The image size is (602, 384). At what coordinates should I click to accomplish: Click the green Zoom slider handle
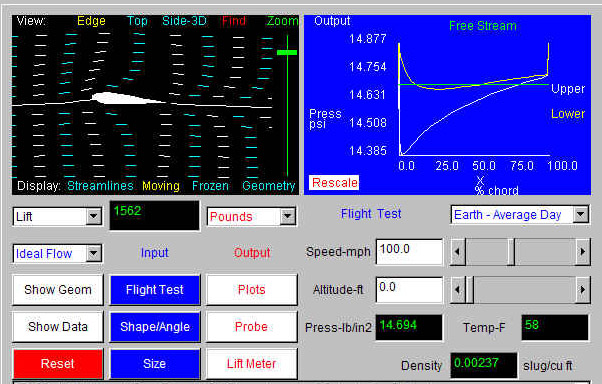[287, 52]
